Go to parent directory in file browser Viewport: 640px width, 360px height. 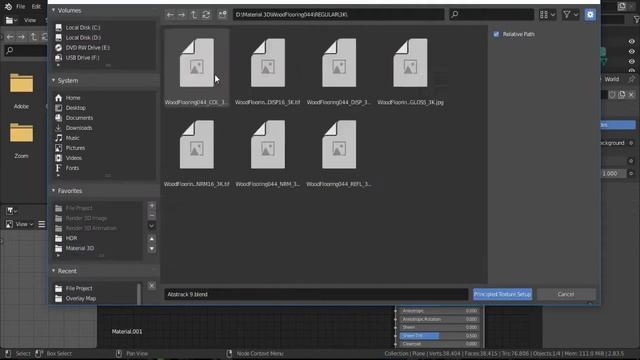click(194, 15)
